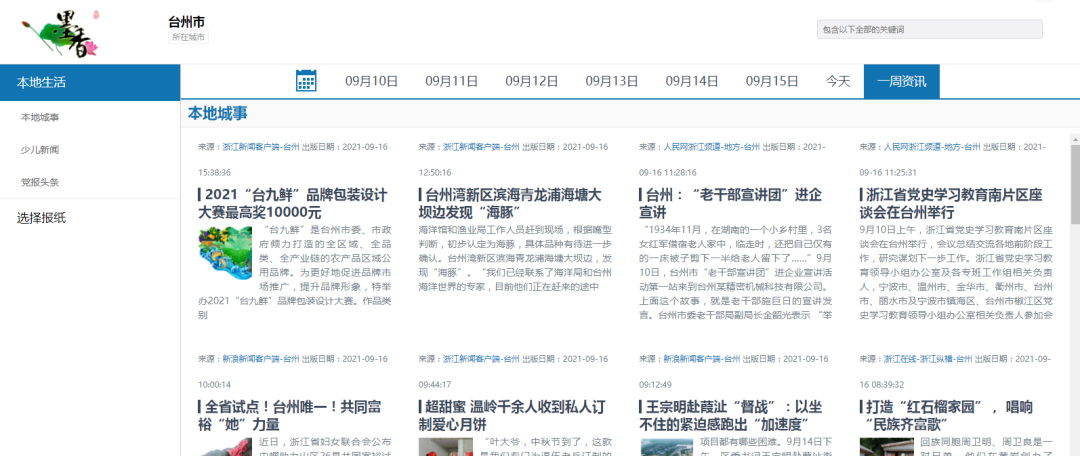Click summary text of 党史学习教育 article
This screenshot has width=1080, height=456.
pyautogui.click(x=956, y=272)
